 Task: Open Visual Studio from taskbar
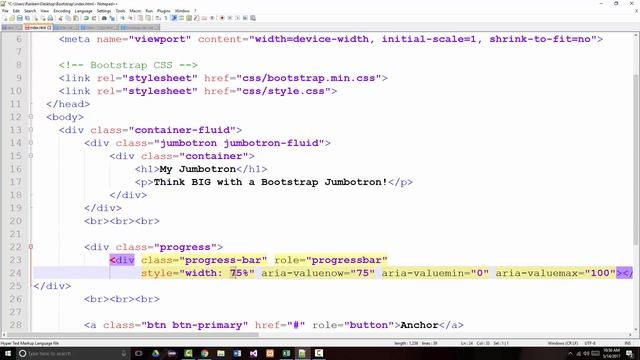(253, 353)
